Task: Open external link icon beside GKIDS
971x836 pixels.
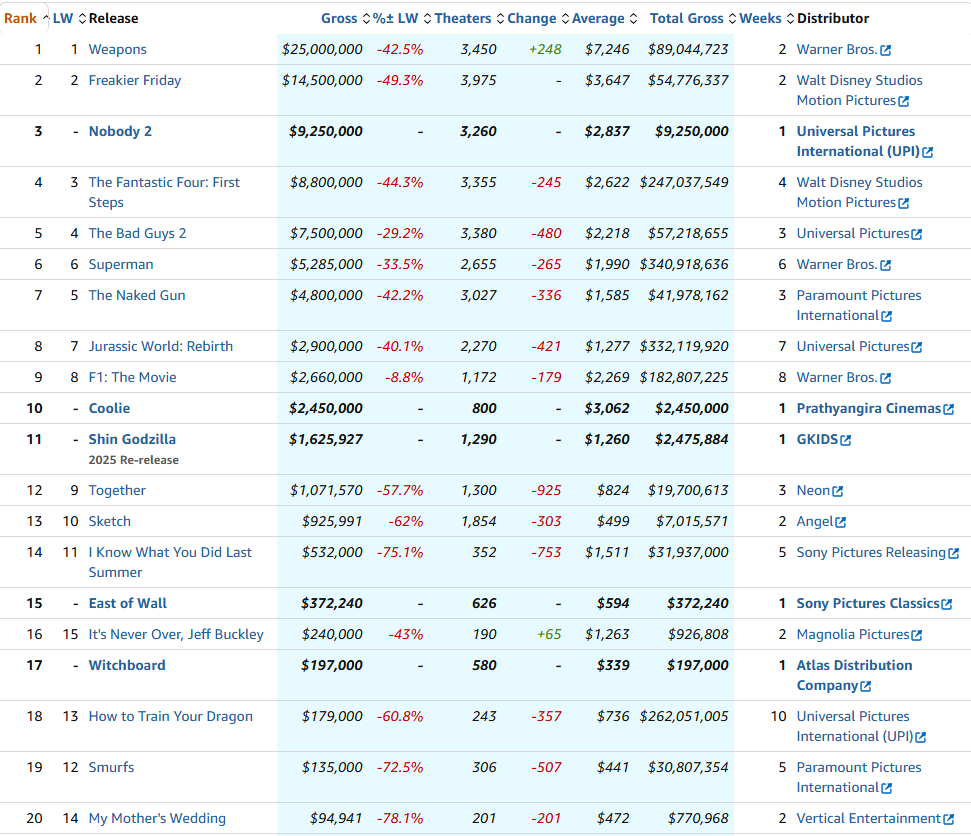Action: [x=846, y=440]
